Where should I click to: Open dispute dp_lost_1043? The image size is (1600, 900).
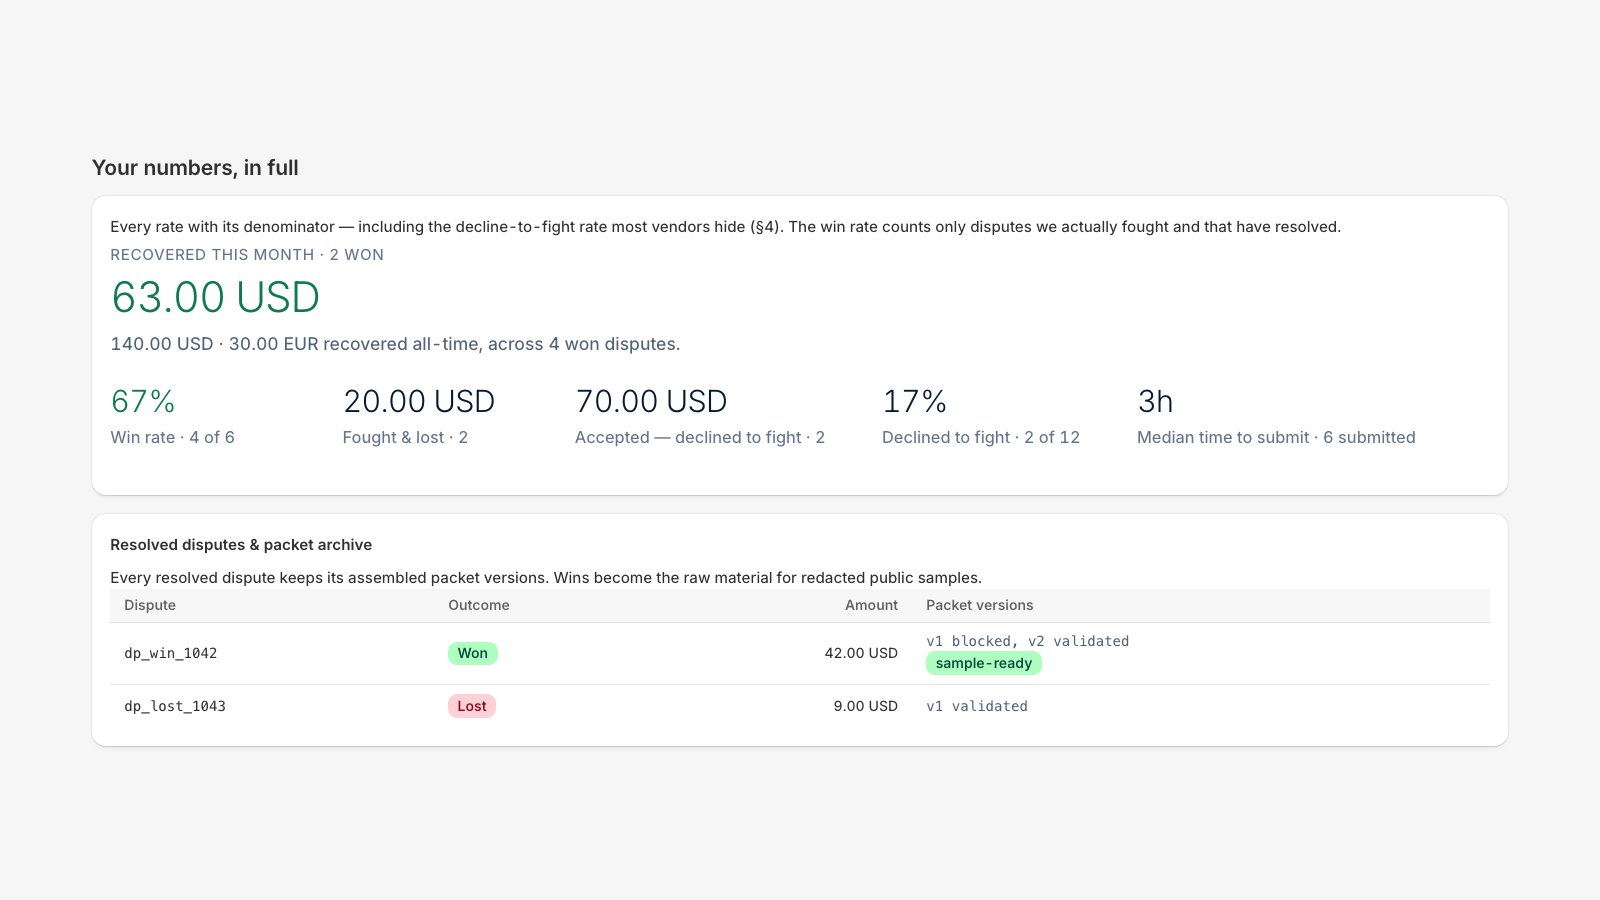(175, 706)
